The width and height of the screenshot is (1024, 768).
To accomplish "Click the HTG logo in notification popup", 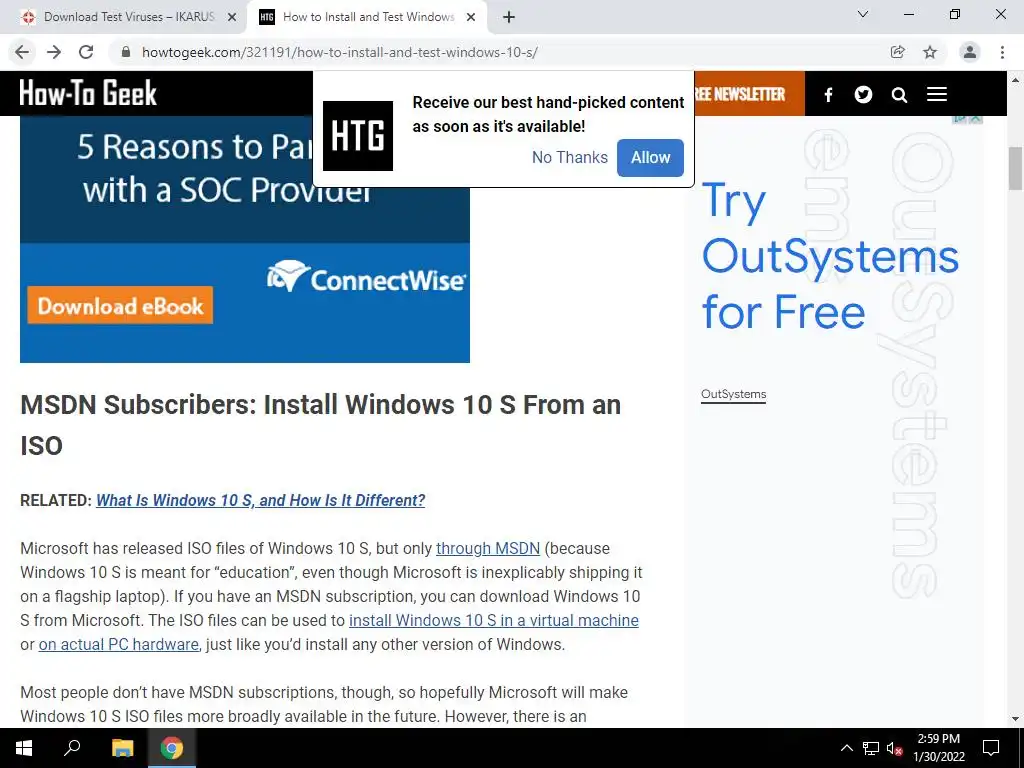I will (358, 136).
